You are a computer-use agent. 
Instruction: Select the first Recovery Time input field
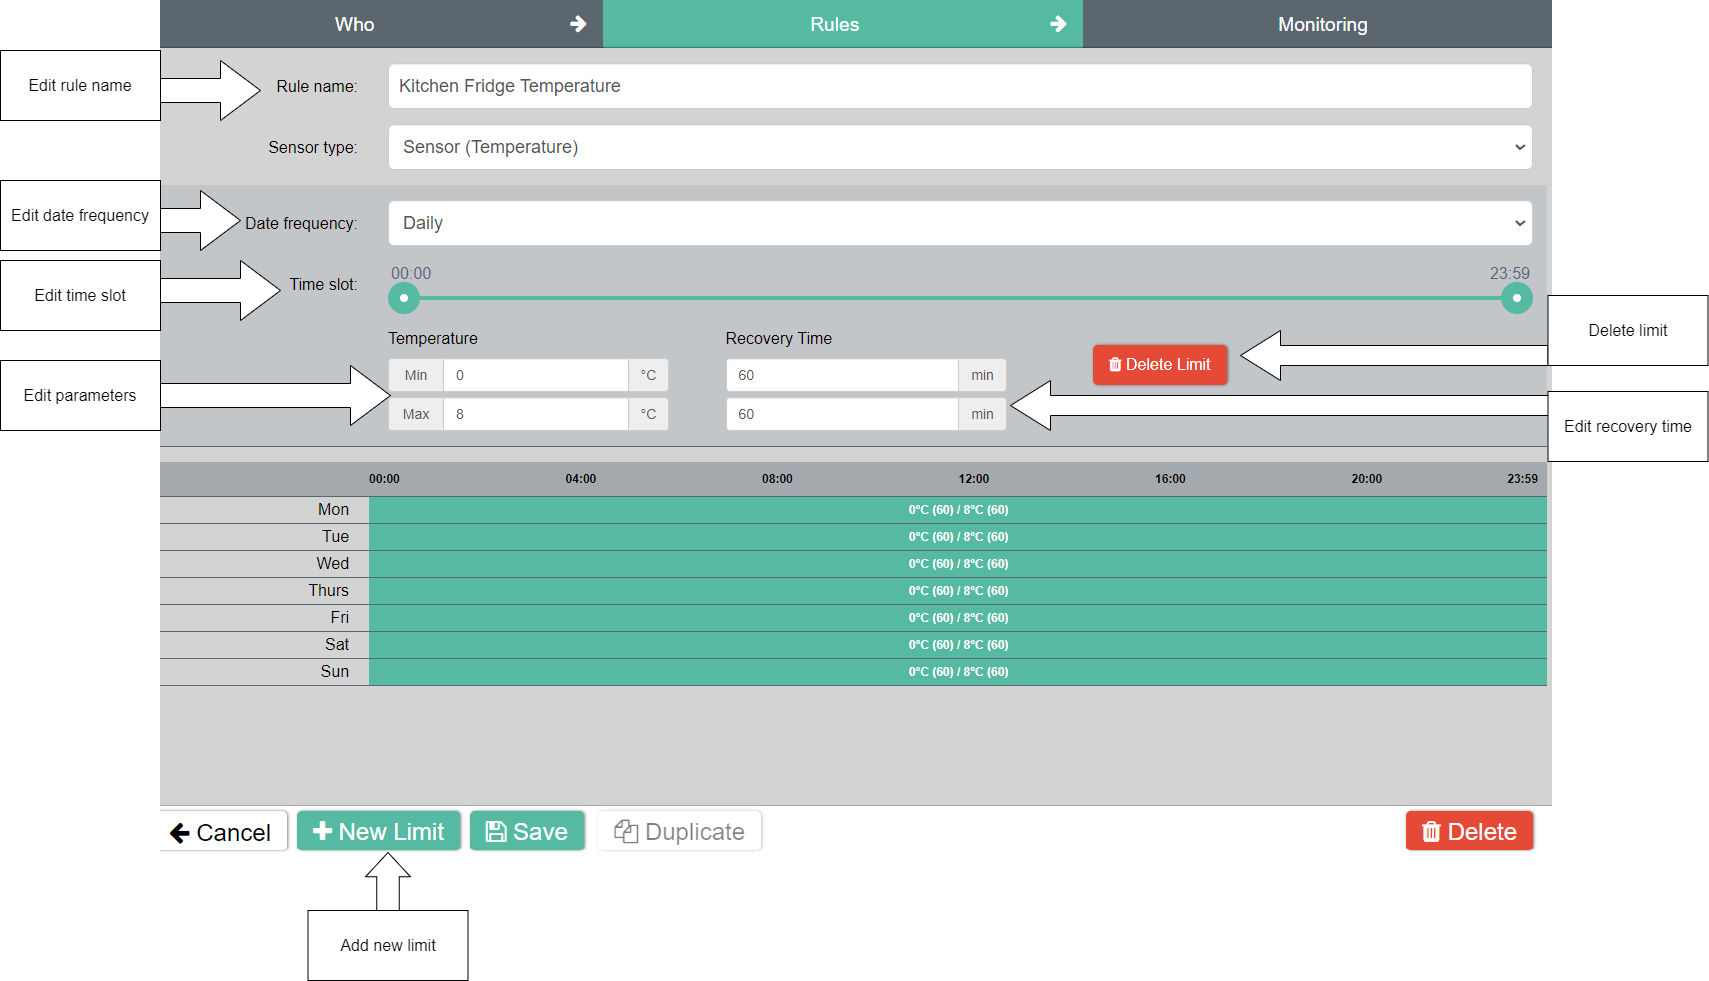point(841,375)
